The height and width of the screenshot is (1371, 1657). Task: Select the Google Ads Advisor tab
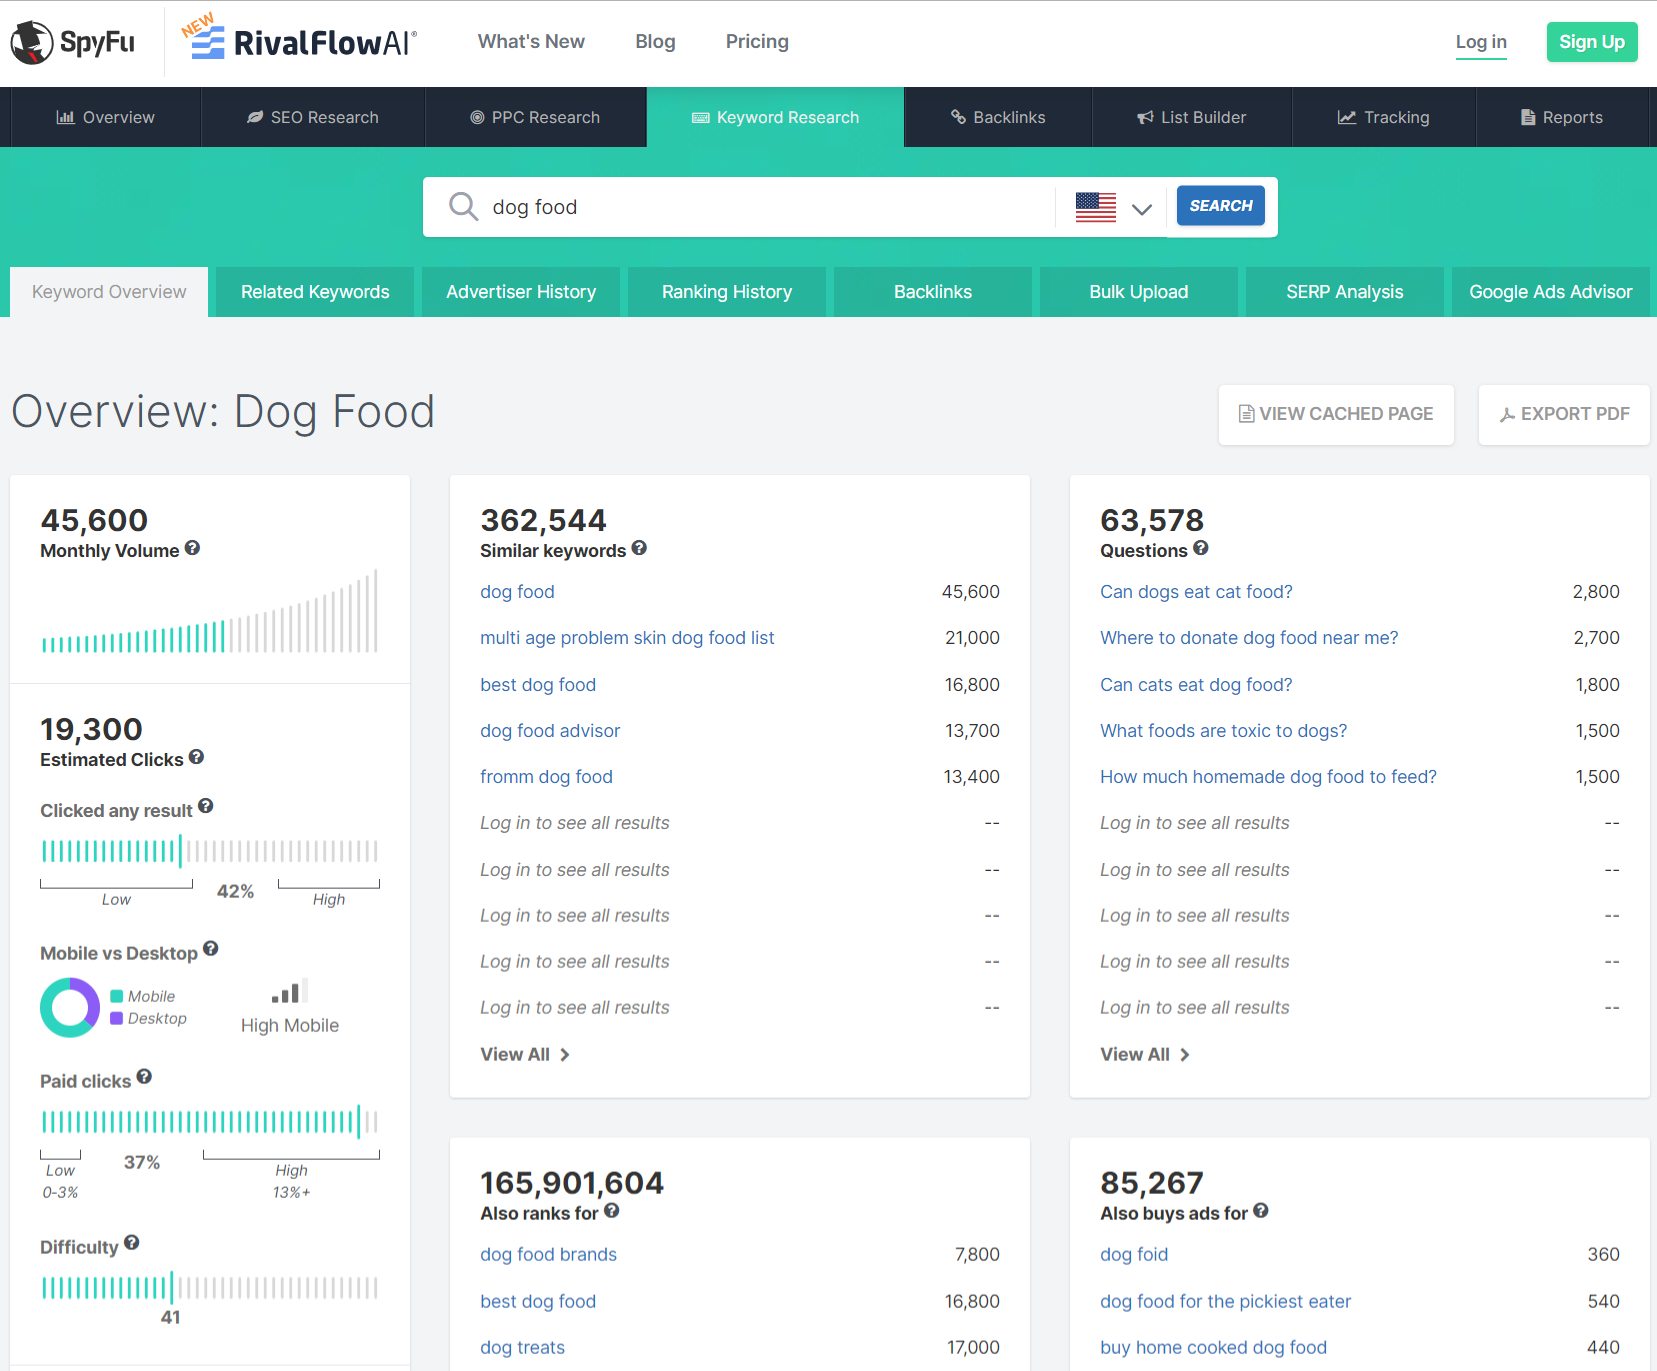(1551, 292)
